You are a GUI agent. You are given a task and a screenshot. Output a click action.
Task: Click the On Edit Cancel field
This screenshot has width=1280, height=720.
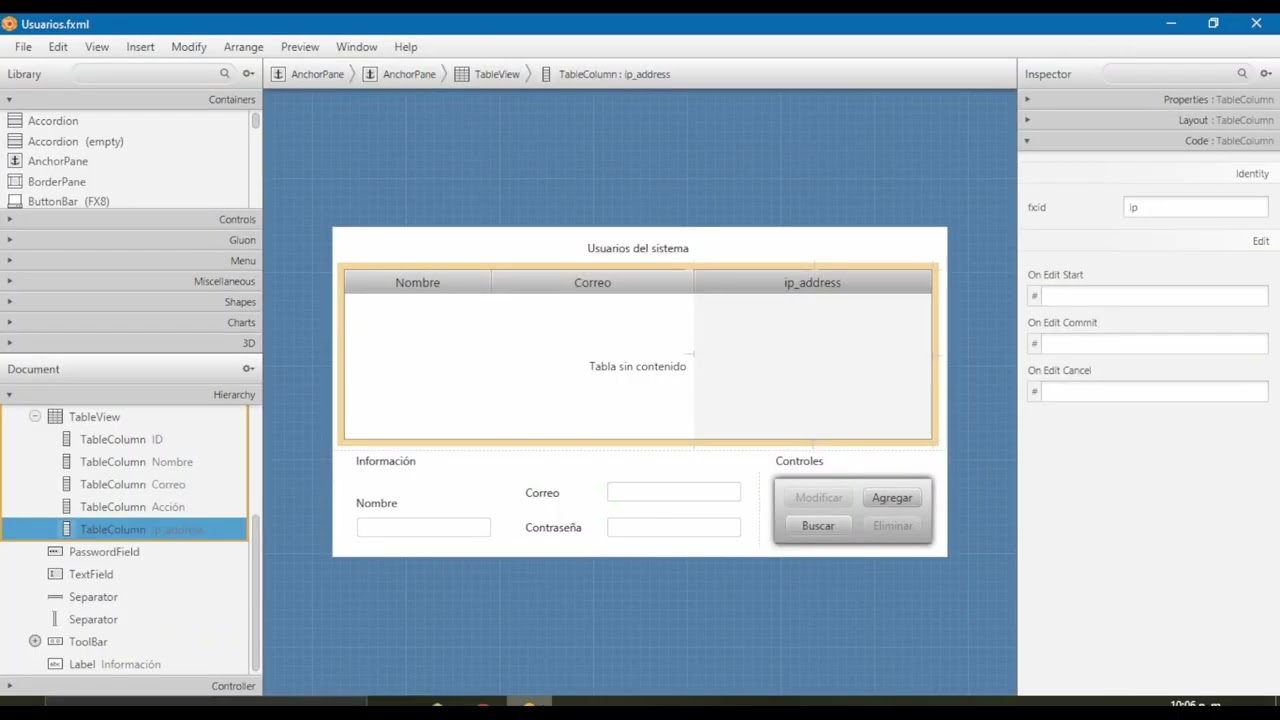(x=1154, y=391)
